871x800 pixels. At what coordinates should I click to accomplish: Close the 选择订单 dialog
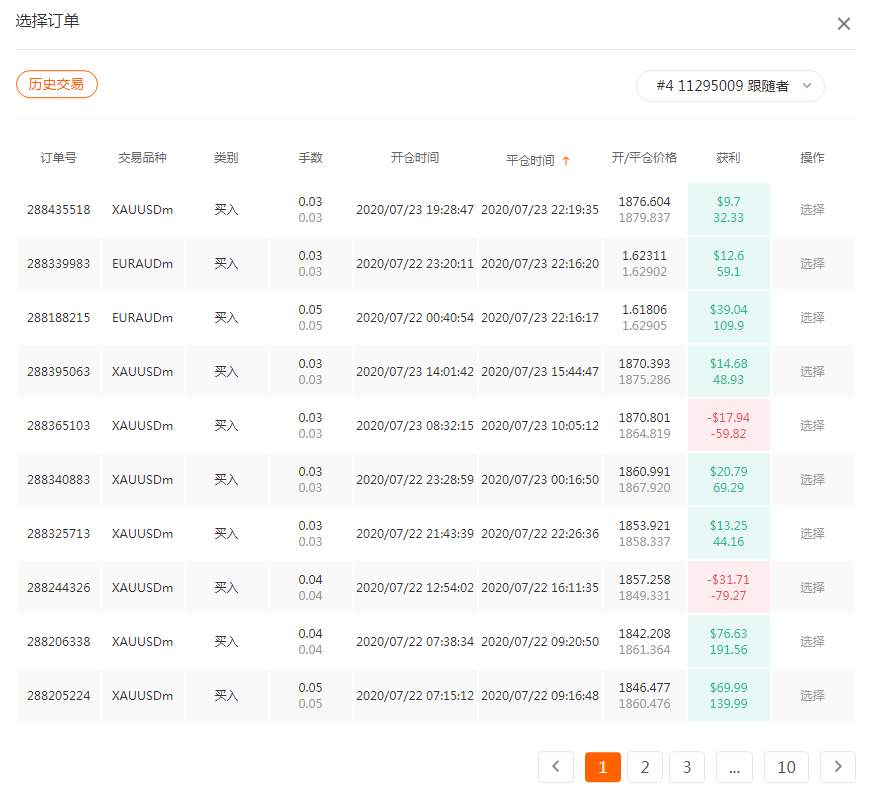coord(843,24)
